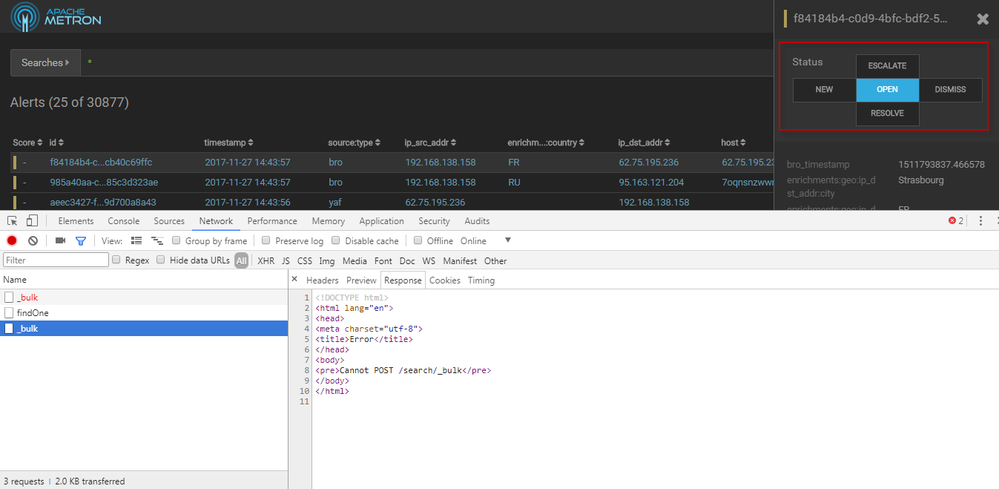Click the Apache Metron logo
This screenshot has width=999, height=489.
pos(58,19)
